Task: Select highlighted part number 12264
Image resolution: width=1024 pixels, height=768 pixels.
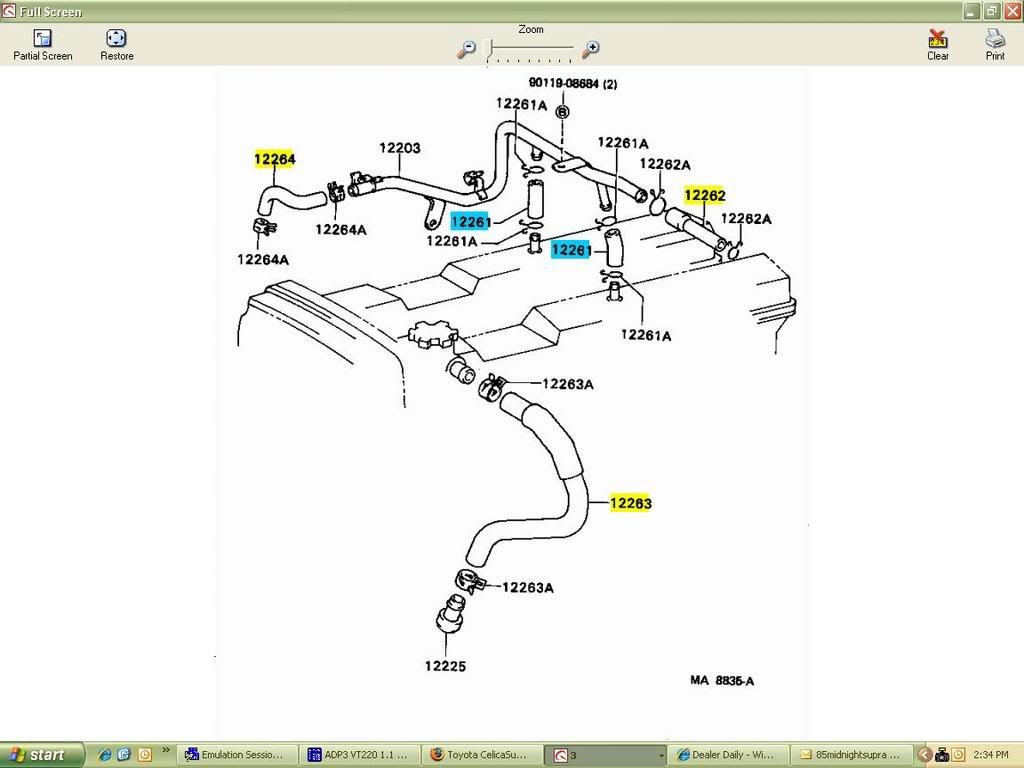Action: pyautogui.click(x=274, y=159)
